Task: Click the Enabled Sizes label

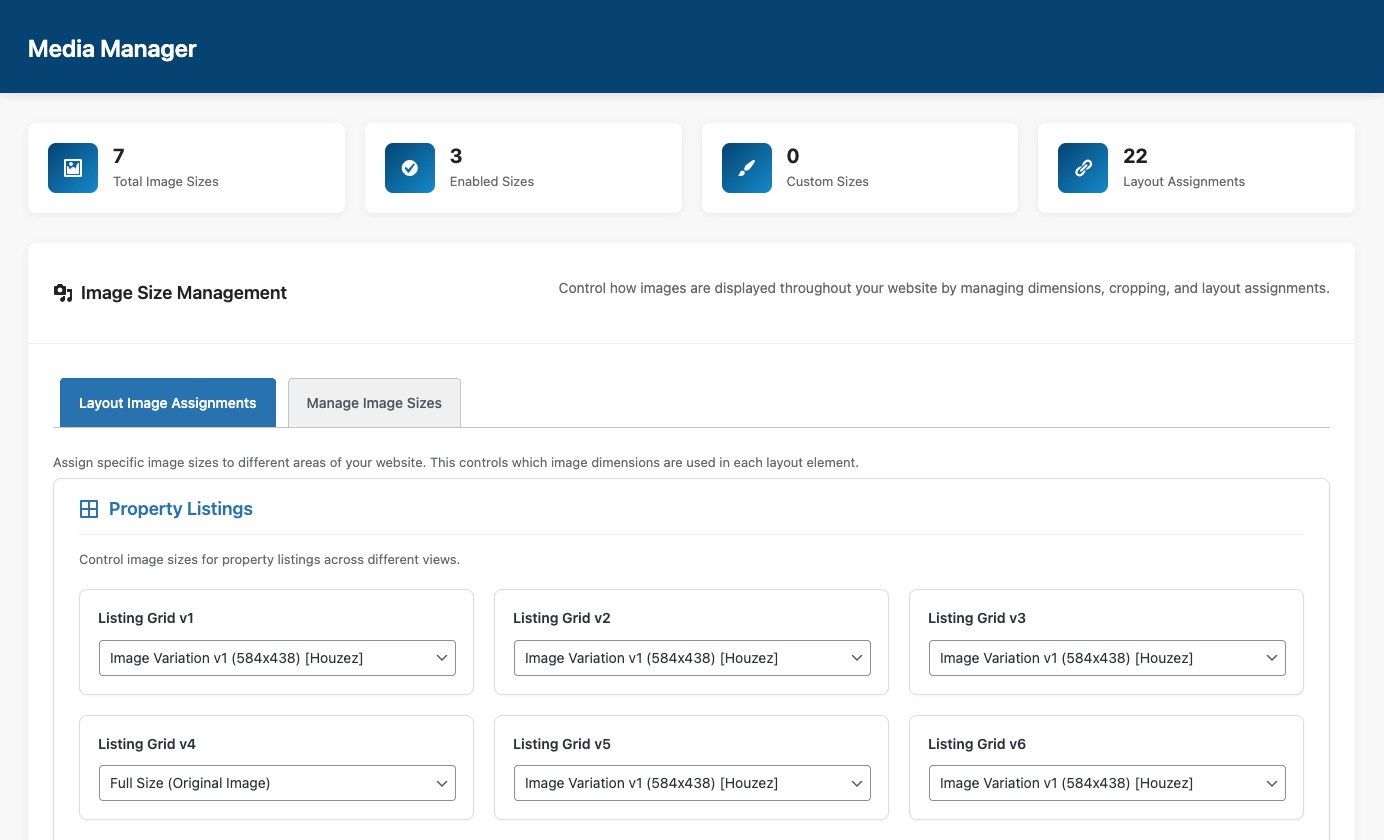Action: (492, 182)
